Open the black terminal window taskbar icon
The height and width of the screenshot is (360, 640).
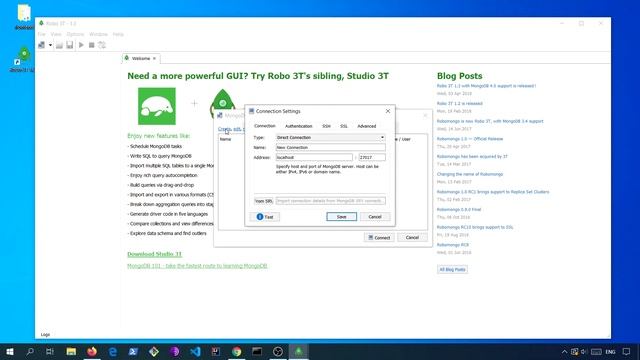(257, 351)
